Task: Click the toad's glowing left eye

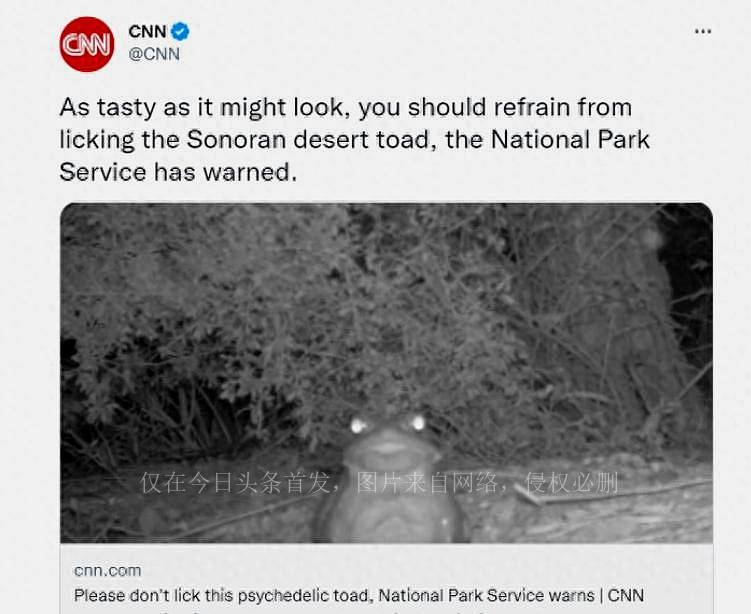Action: [x=358, y=425]
